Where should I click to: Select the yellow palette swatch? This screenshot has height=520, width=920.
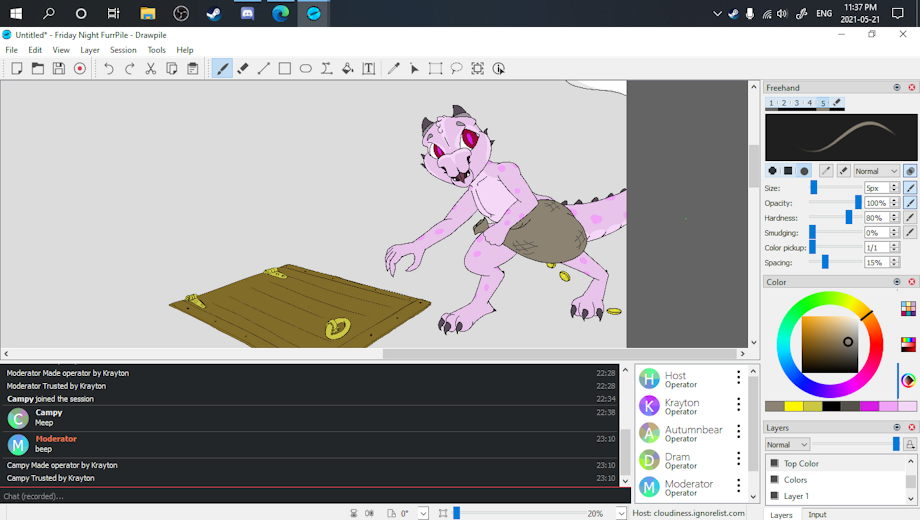point(794,406)
